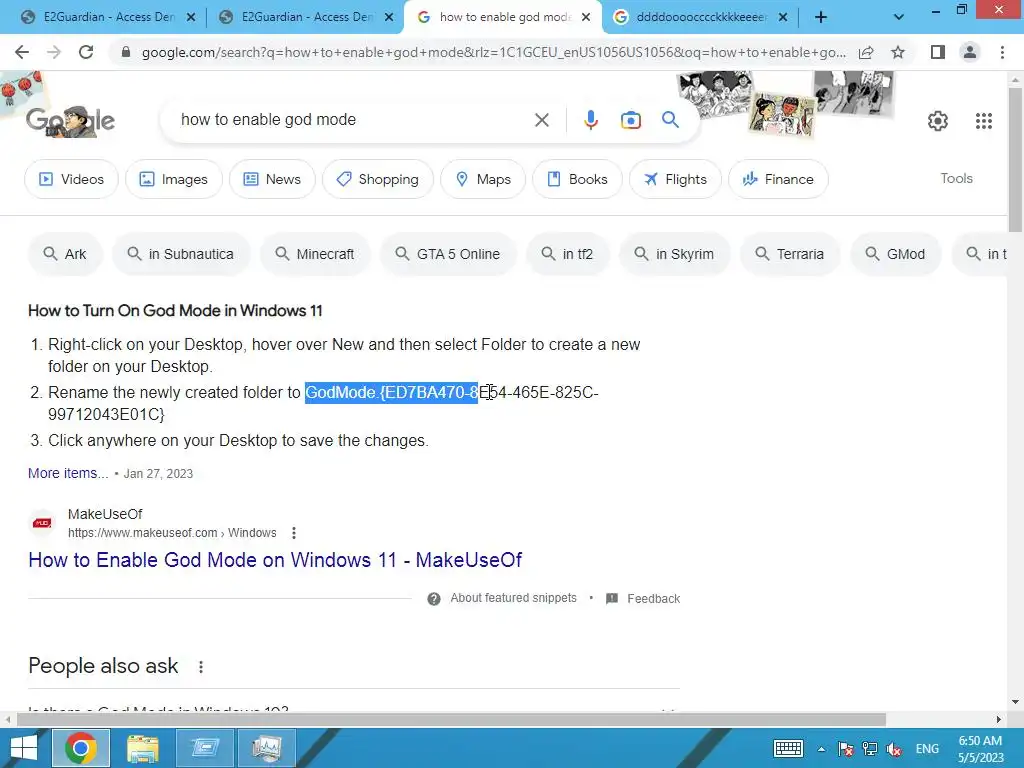
Task: Open More items link
Action: point(68,473)
